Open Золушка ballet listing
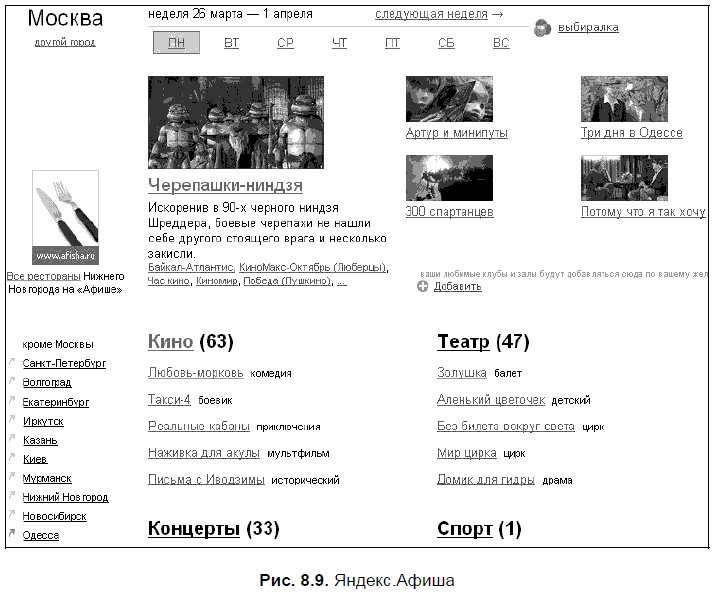The height and width of the screenshot is (592, 715). pyautogui.click(x=462, y=373)
